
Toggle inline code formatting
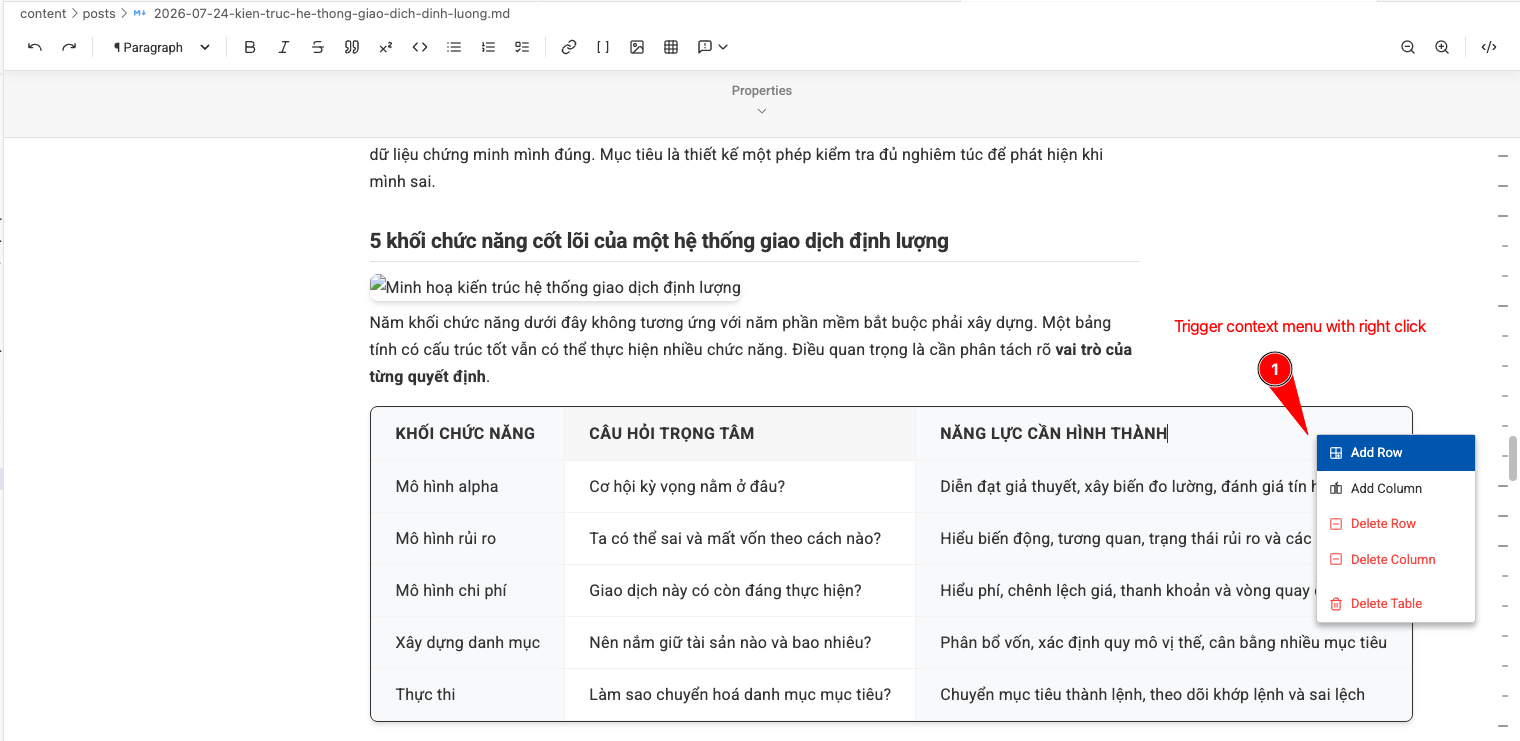point(420,47)
